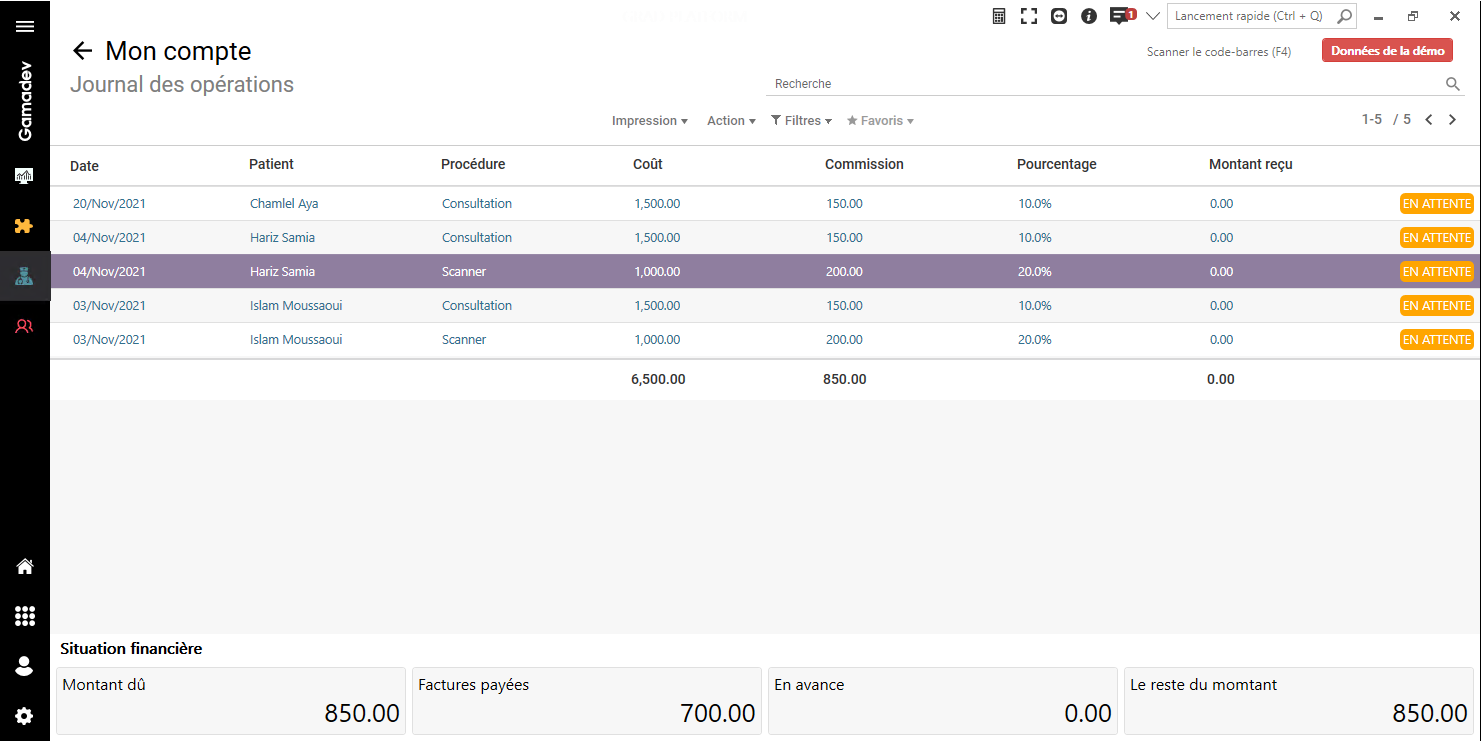The image size is (1481, 741).
Task: Sort table by Commission column header
Action: coord(864,164)
